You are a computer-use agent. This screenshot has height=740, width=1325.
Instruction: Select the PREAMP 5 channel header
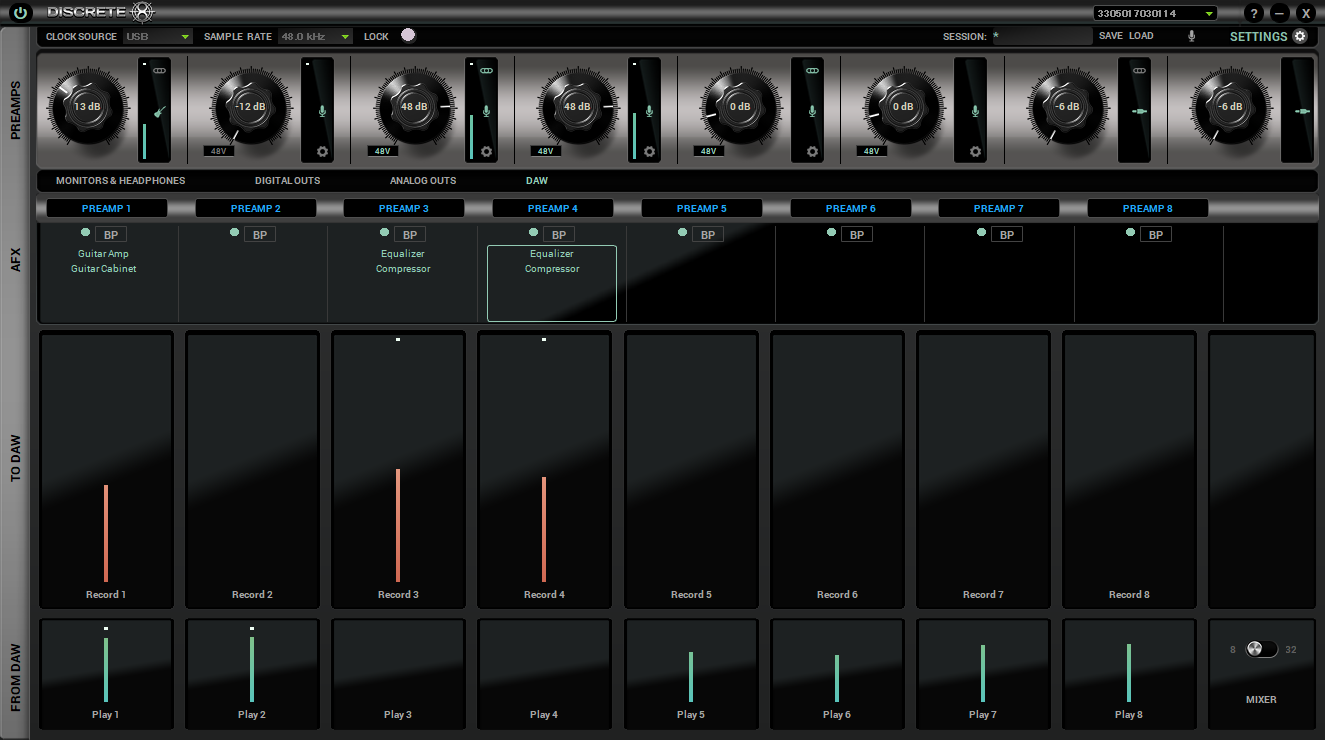coord(702,208)
